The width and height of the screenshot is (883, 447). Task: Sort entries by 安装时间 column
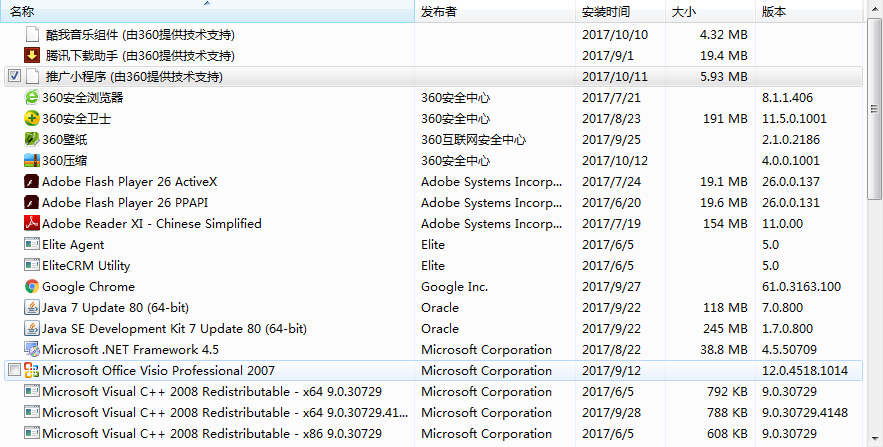pyautogui.click(x=620, y=11)
